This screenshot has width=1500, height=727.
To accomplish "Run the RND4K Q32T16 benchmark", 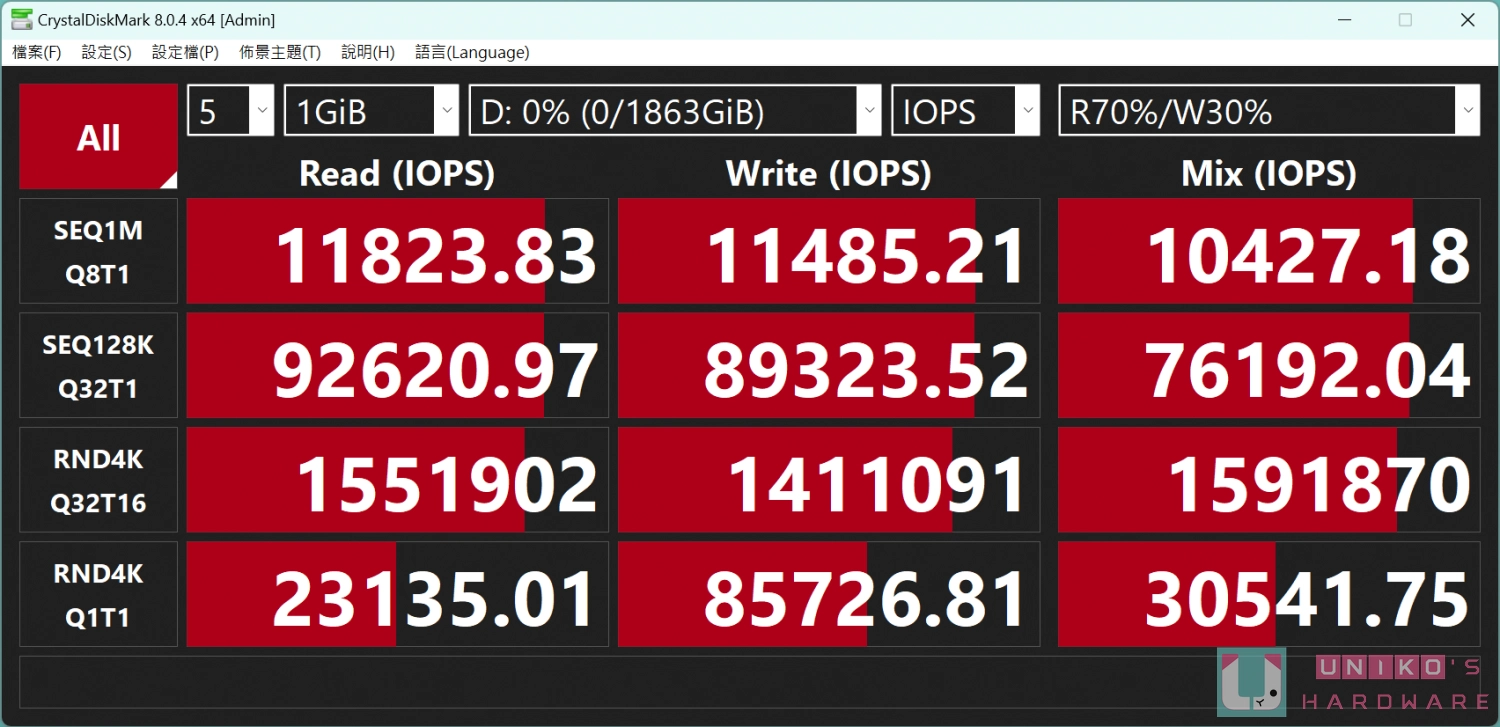I will [x=98, y=480].
